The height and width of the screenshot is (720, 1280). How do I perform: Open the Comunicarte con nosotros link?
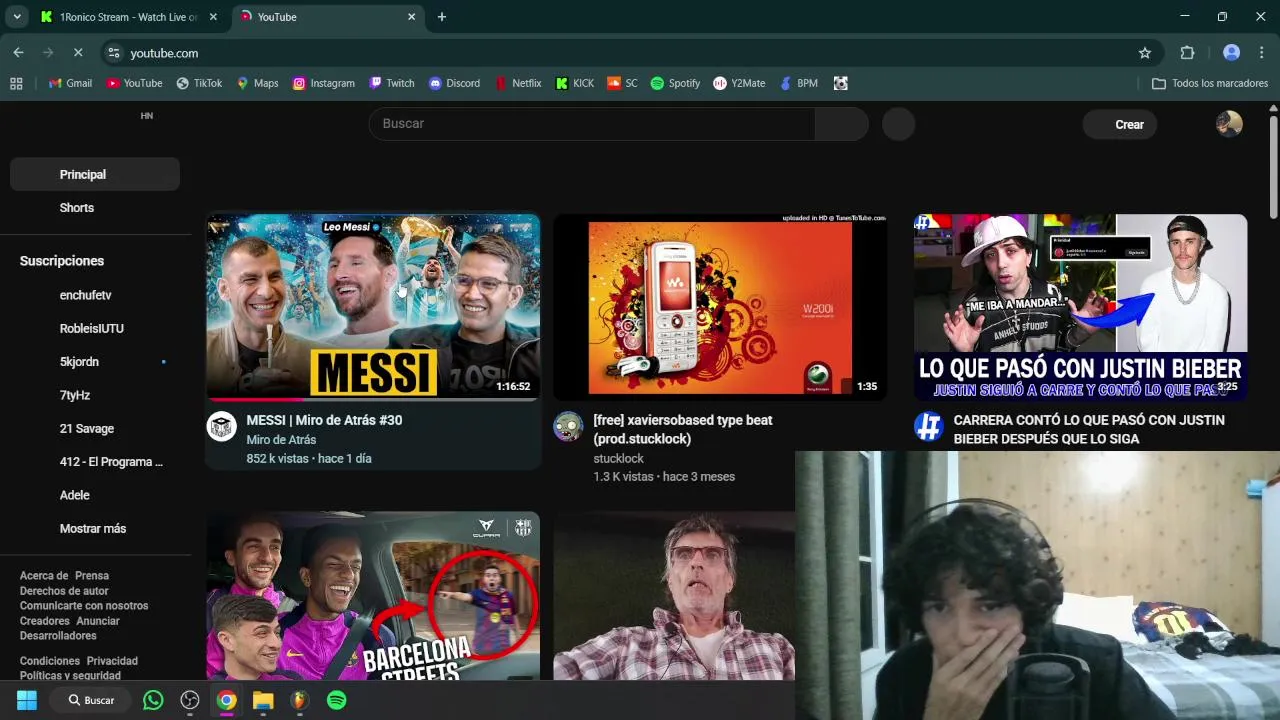click(84, 606)
